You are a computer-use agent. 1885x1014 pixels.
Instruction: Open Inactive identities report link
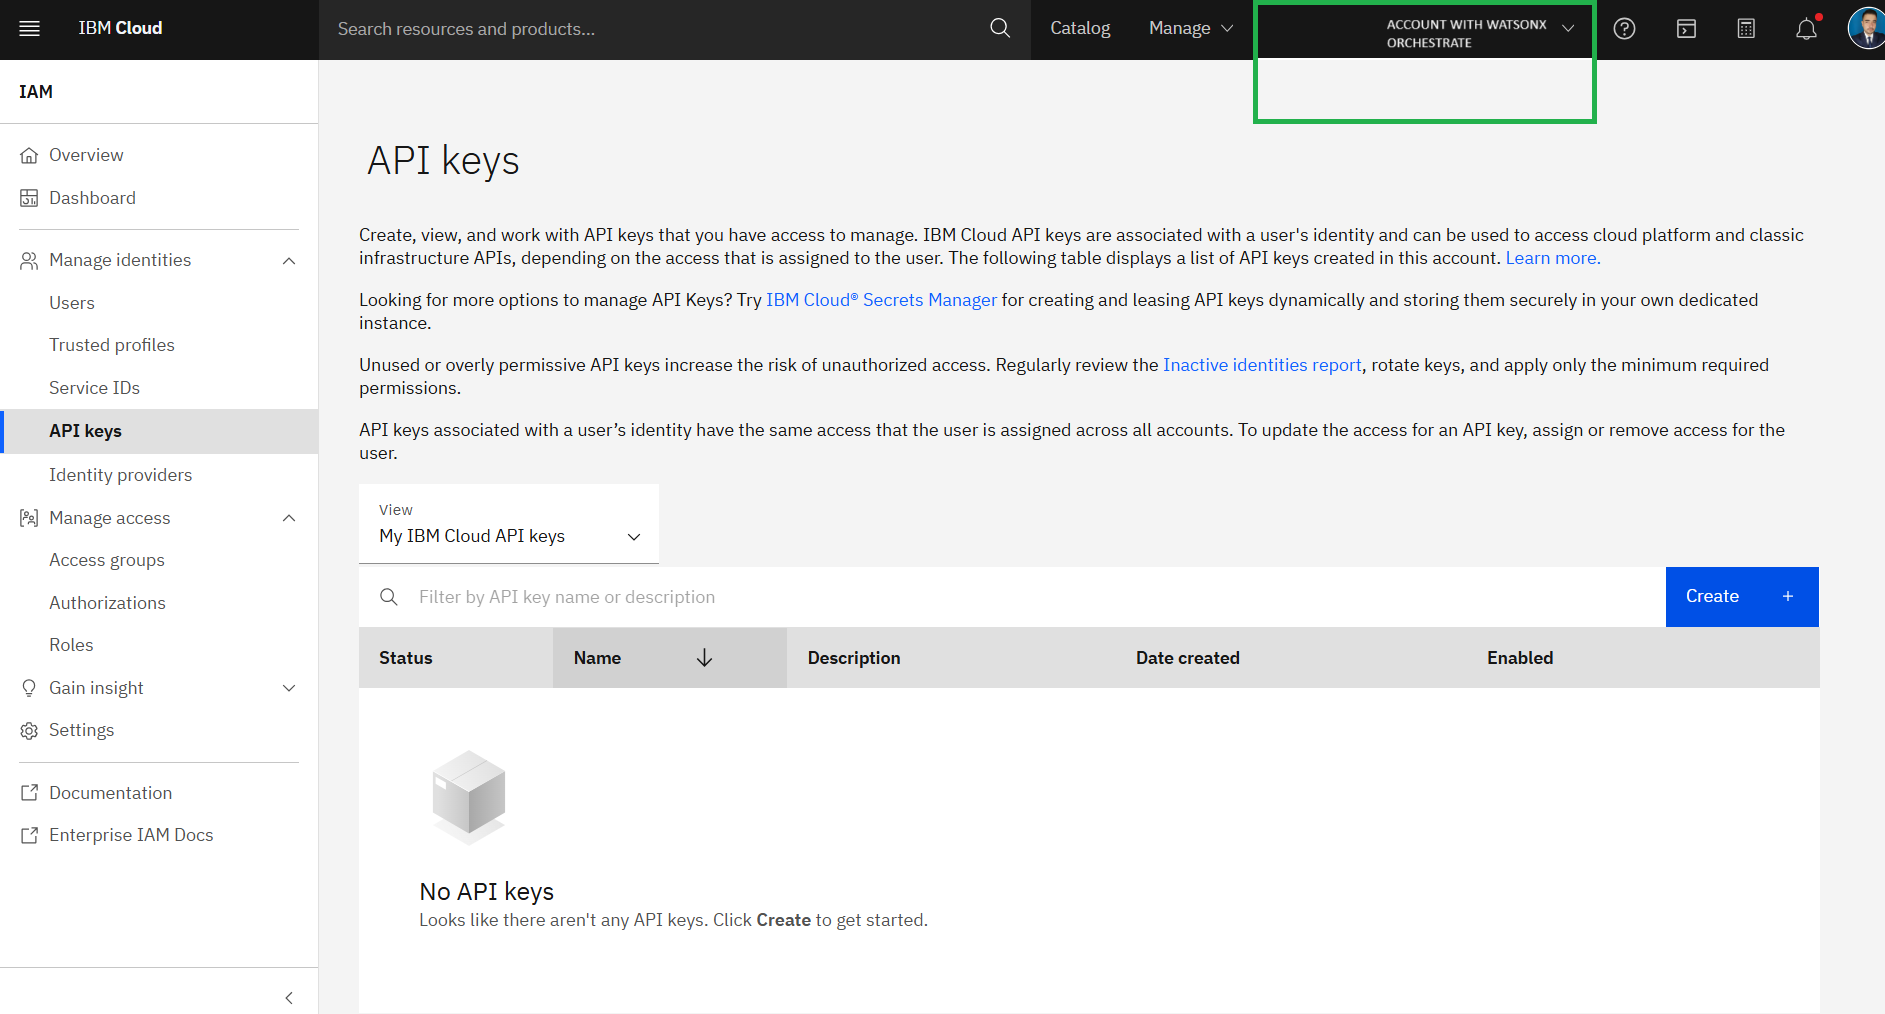point(1262,365)
